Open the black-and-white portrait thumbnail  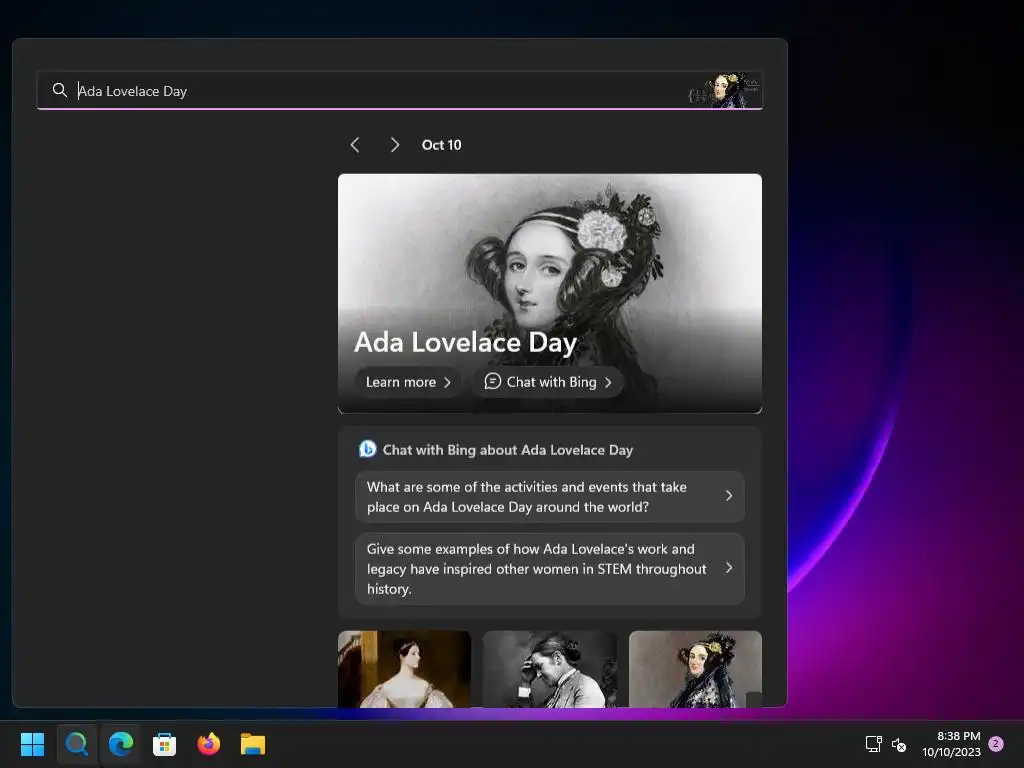pyautogui.click(x=549, y=669)
